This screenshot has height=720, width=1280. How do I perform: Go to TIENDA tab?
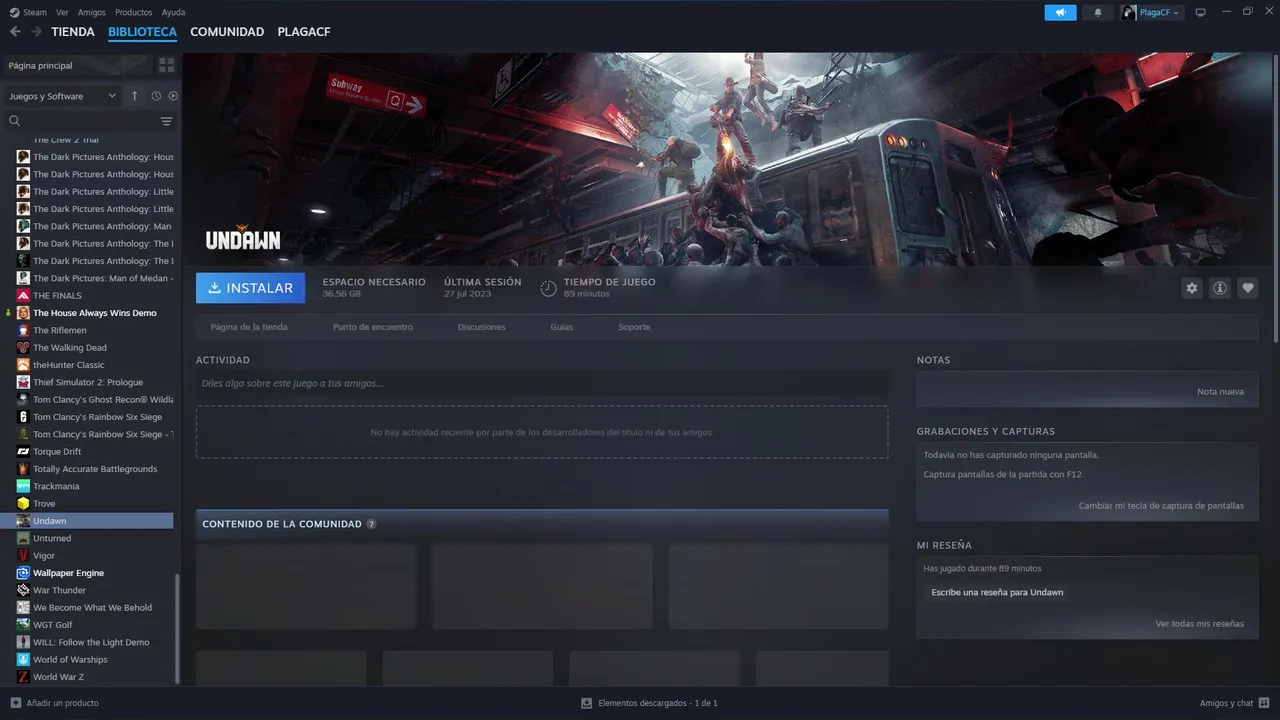[73, 32]
